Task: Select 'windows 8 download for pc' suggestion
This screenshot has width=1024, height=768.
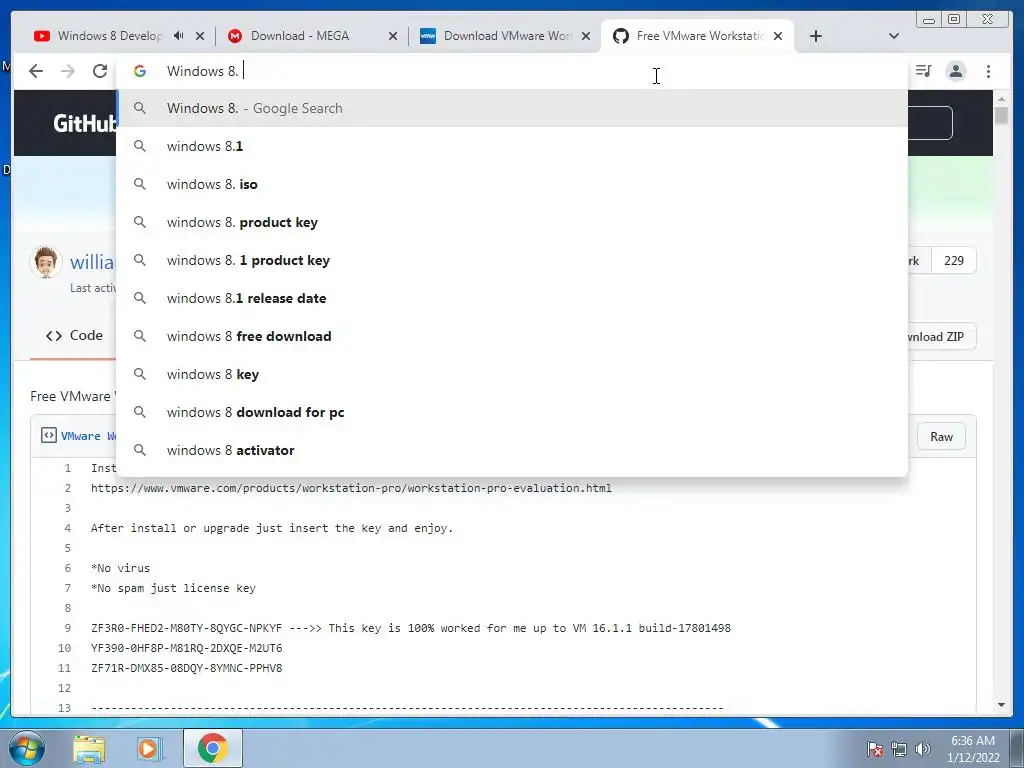Action: coord(512,412)
